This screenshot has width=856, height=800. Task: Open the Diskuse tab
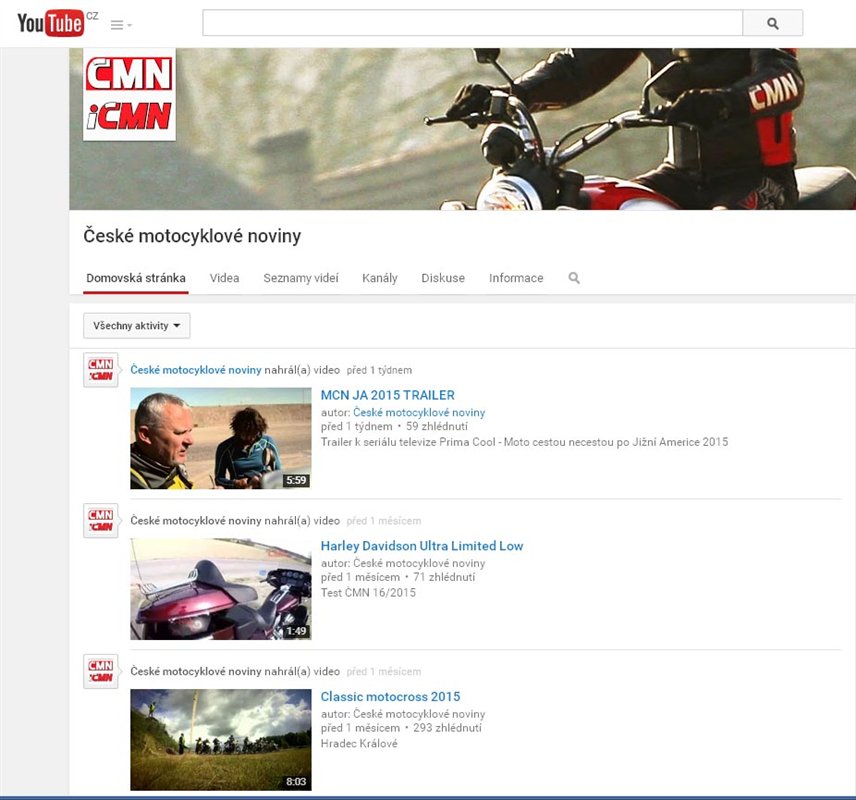pos(443,278)
